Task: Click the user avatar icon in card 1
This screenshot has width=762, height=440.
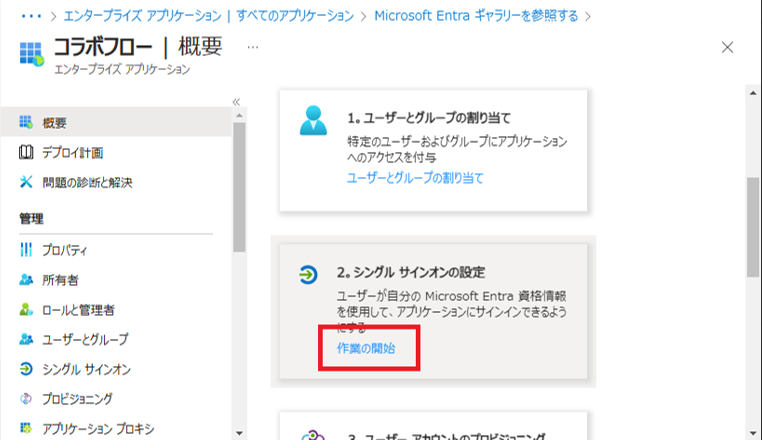Action: tap(313, 120)
